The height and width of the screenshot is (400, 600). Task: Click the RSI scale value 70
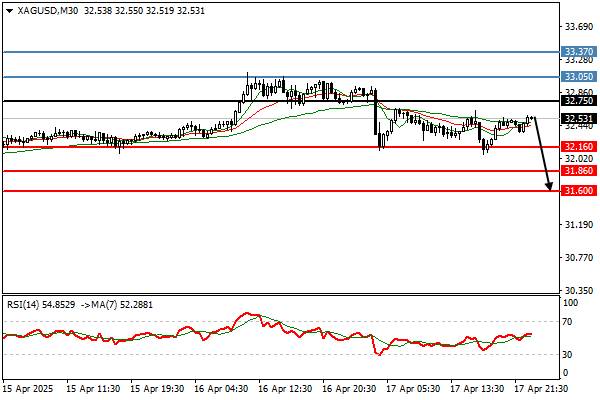pos(567,322)
